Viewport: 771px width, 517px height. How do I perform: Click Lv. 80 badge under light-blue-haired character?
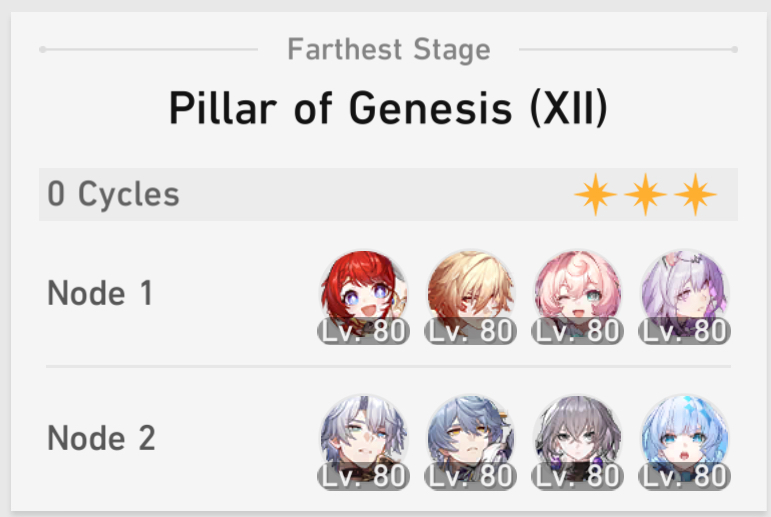click(685, 476)
